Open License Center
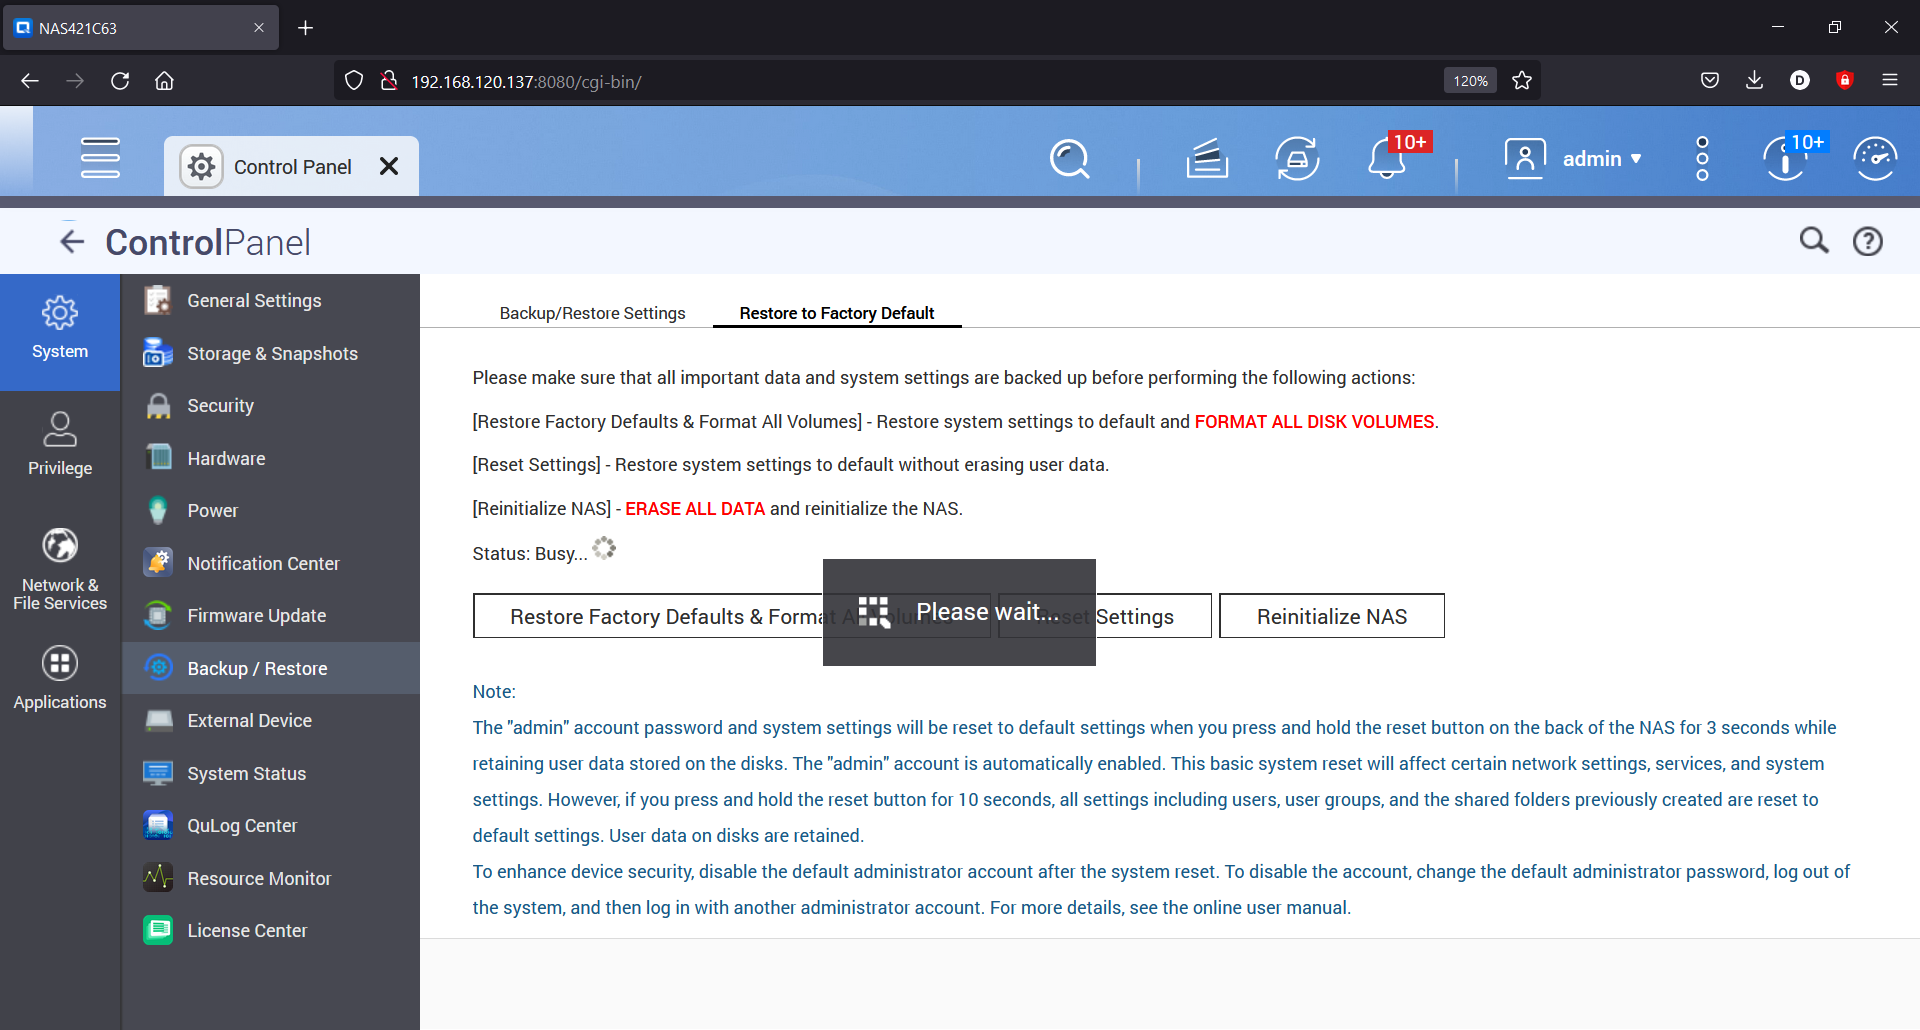This screenshot has height=1030, width=1920. coord(270,930)
